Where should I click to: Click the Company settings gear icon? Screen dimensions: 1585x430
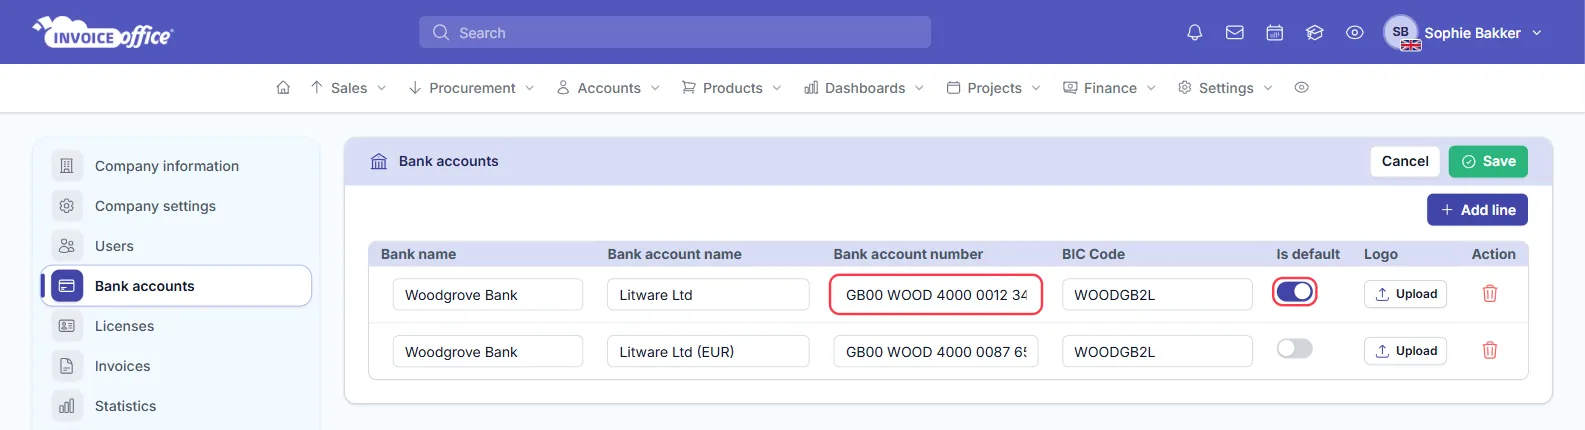point(67,206)
